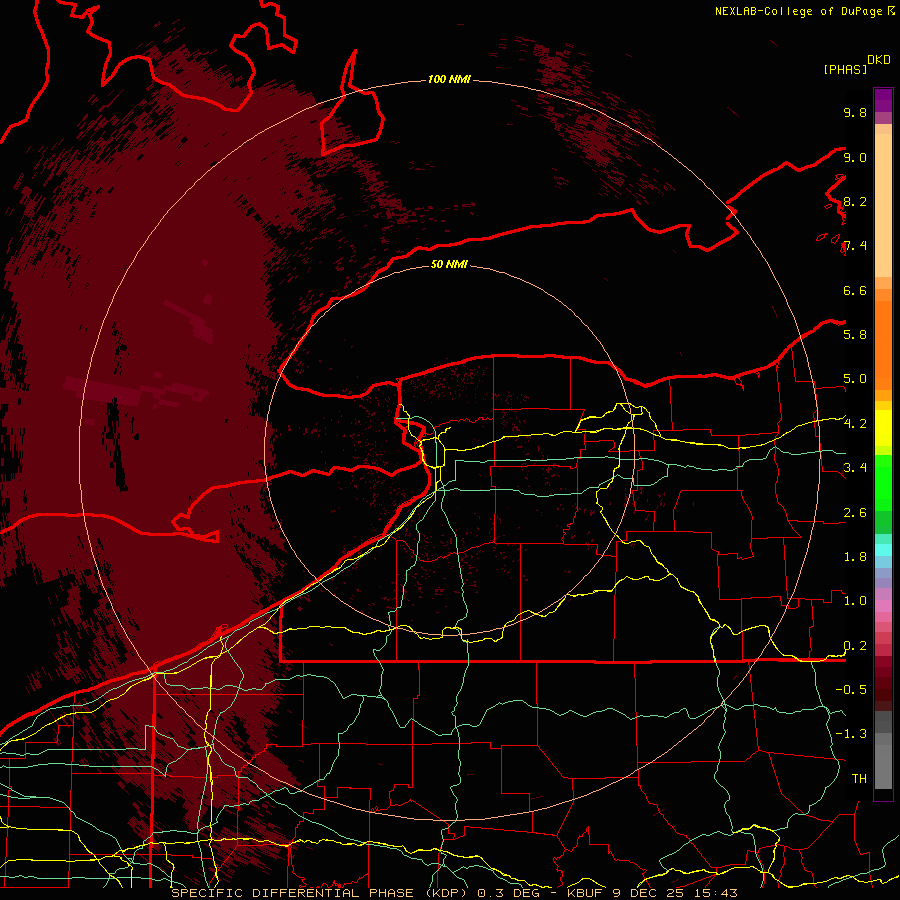This screenshot has height=900, width=900.
Task: Click the green segment of color bar
Action: click(883, 482)
